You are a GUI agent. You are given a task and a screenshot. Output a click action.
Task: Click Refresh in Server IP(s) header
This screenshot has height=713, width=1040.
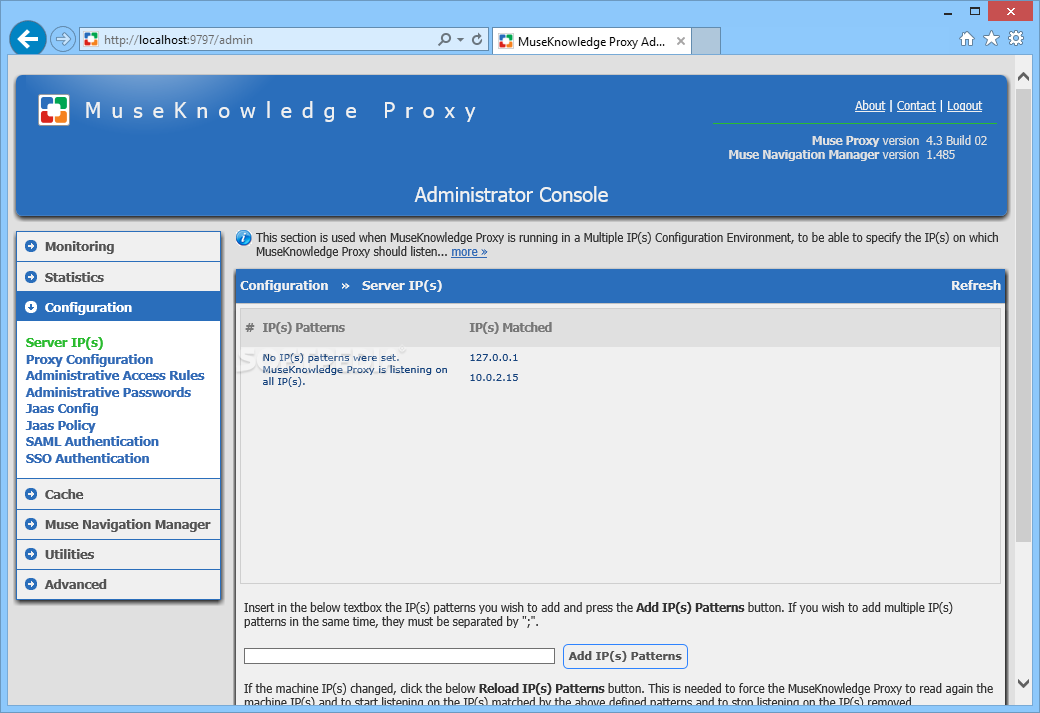click(x=976, y=286)
